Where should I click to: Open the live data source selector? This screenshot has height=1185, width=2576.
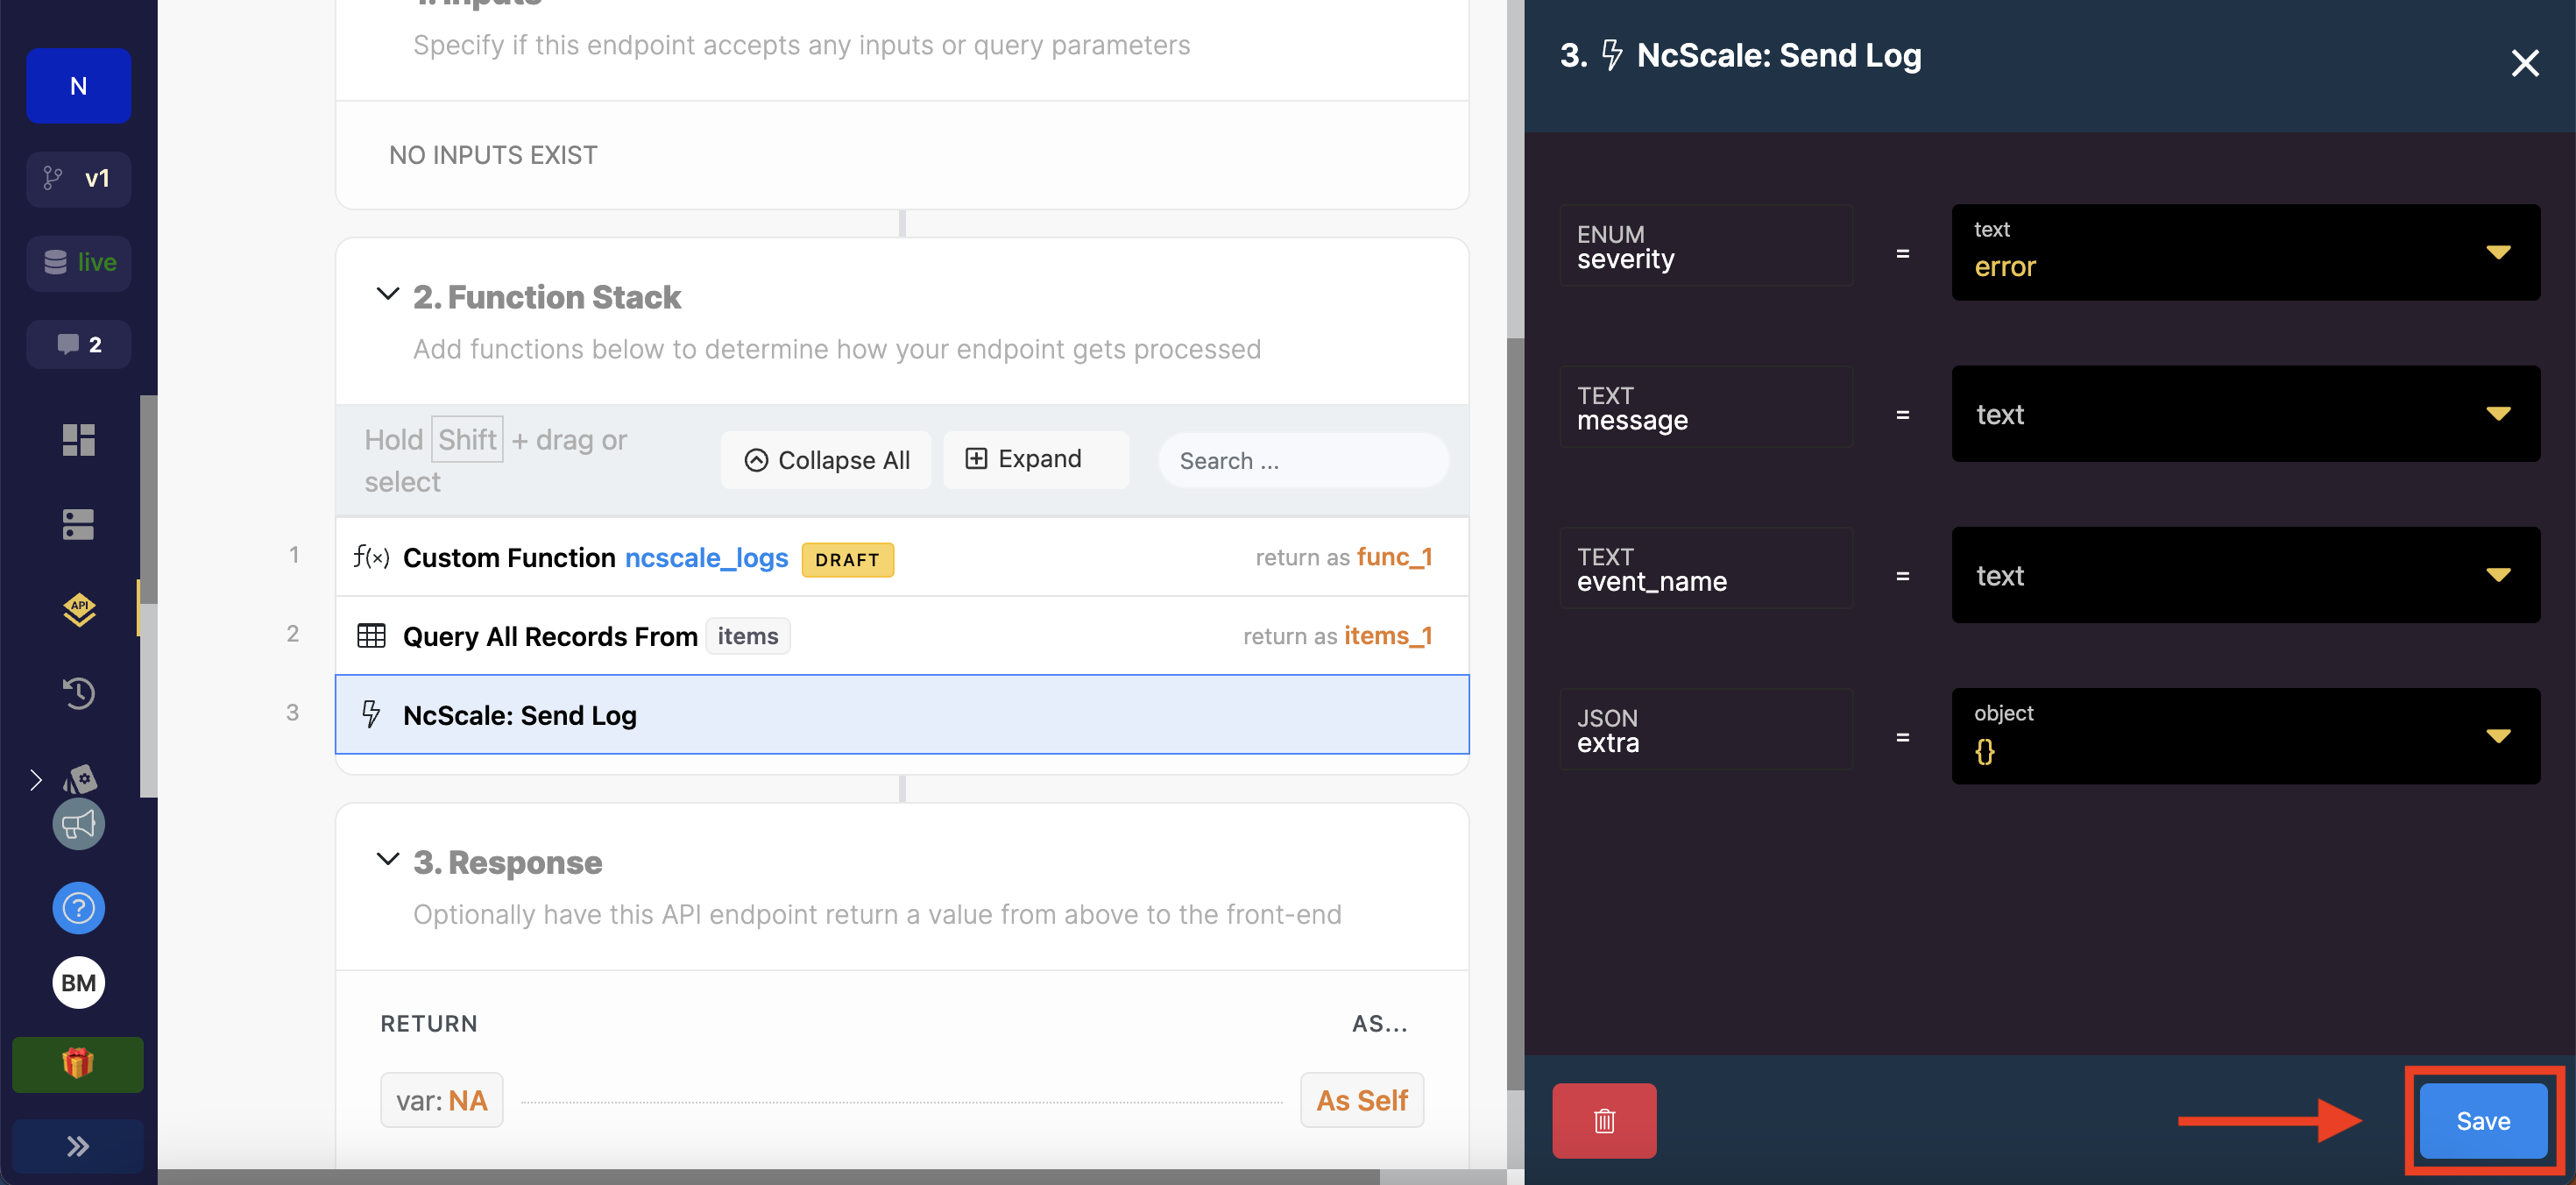click(x=78, y=263)
